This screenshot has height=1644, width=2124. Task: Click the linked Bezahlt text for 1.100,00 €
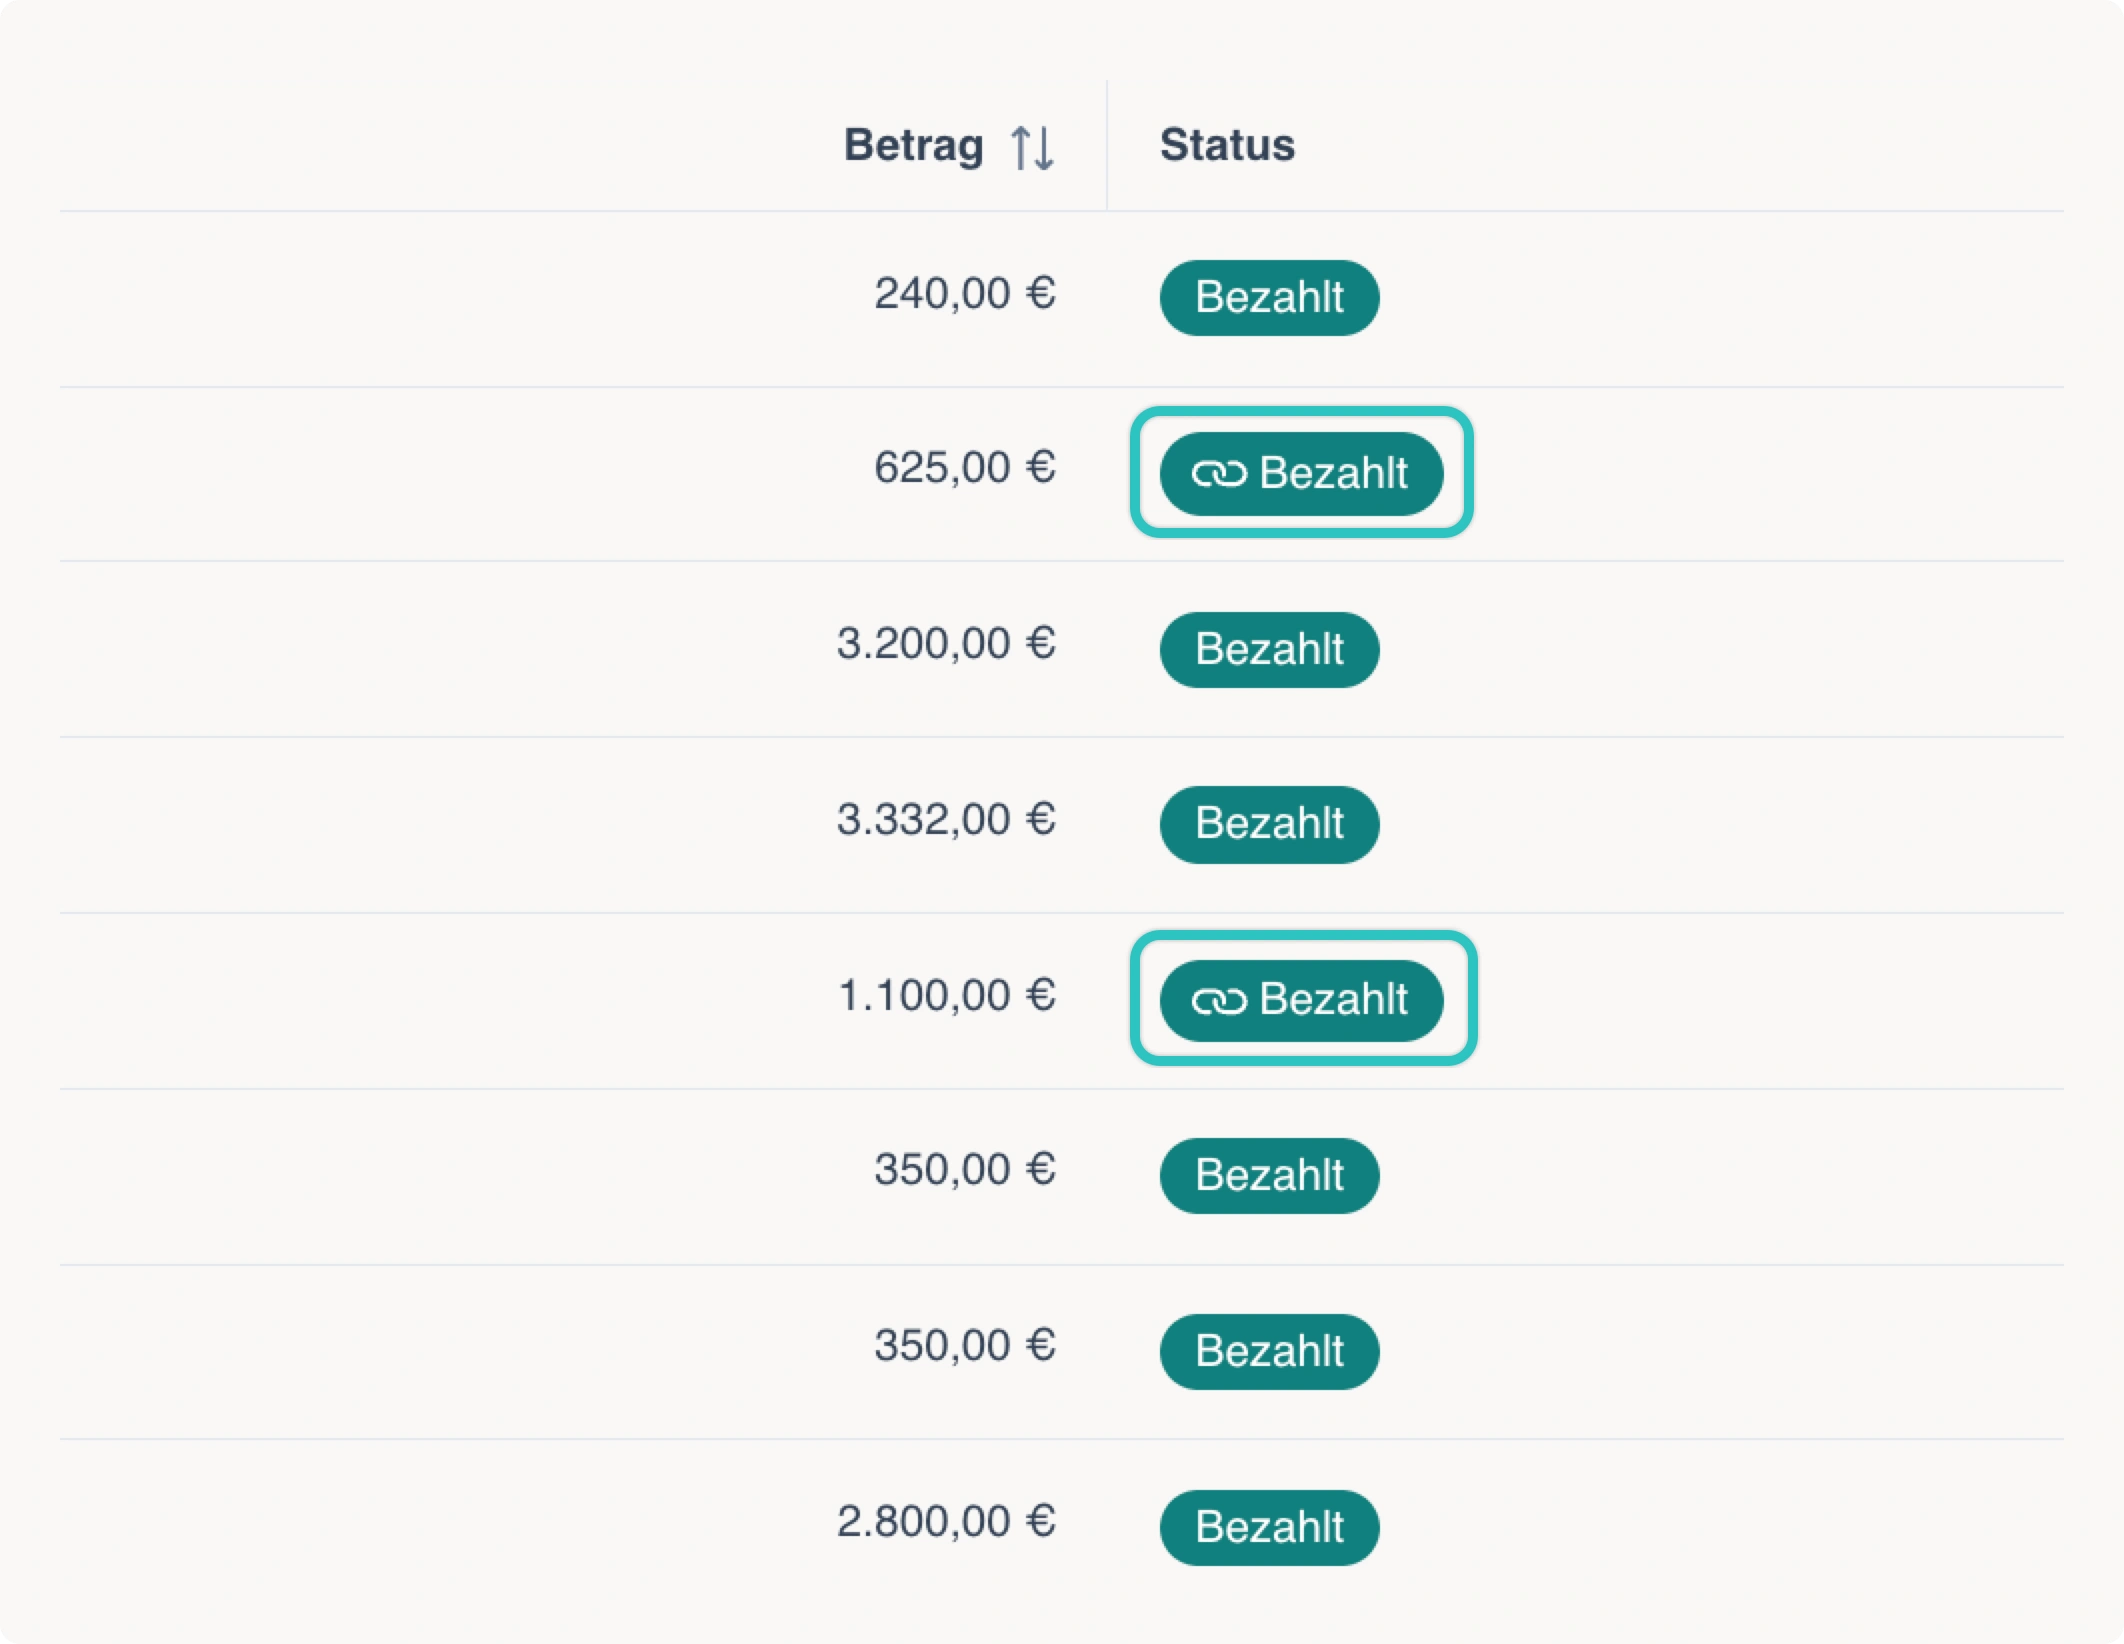[1333, 999]
